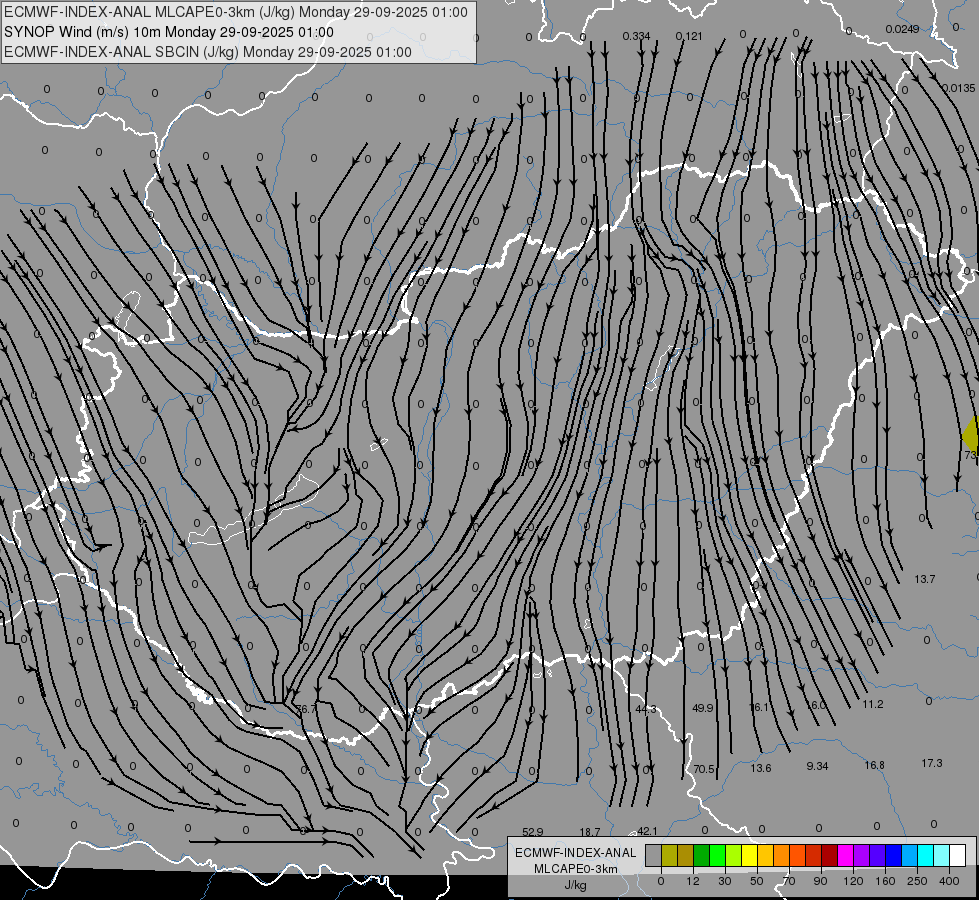
Task: Click the SYNOP Wind 10m title line
Action: tap(169, 32)
